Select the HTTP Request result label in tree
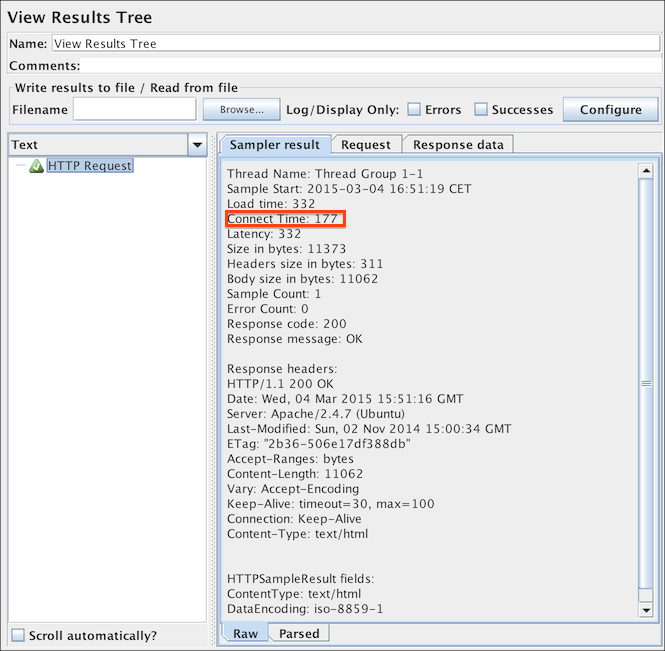The image size is (665, 651). (x=89, y=166)
